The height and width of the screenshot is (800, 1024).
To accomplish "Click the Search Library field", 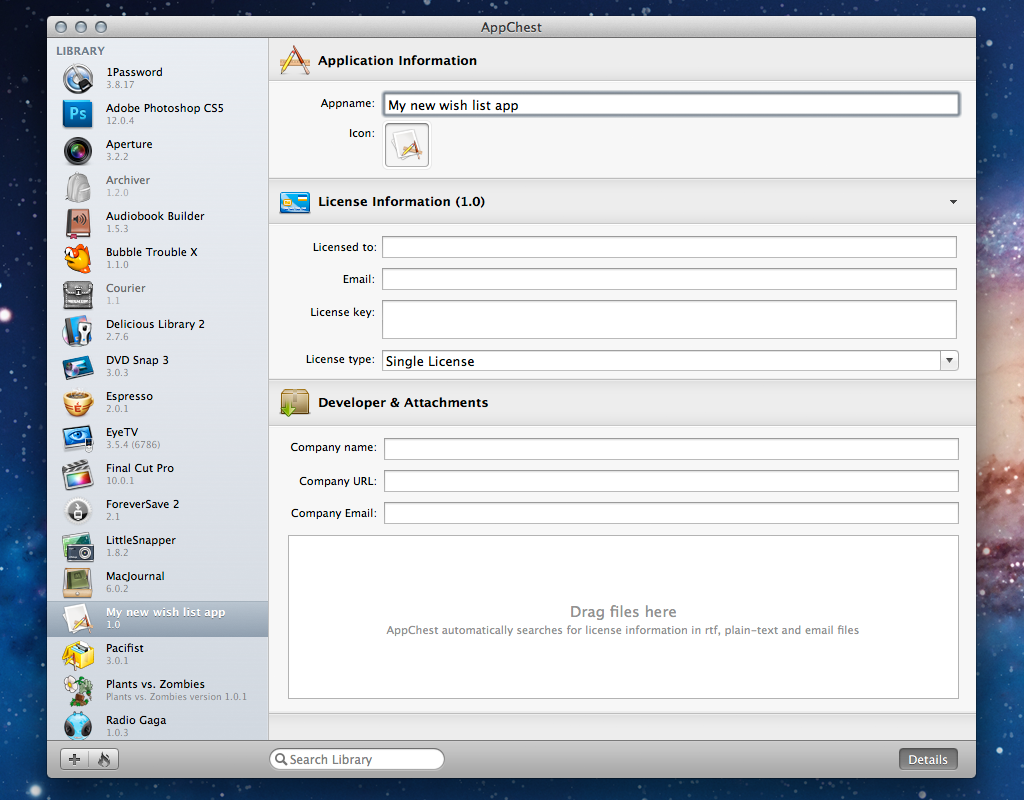I will (357, 759).
